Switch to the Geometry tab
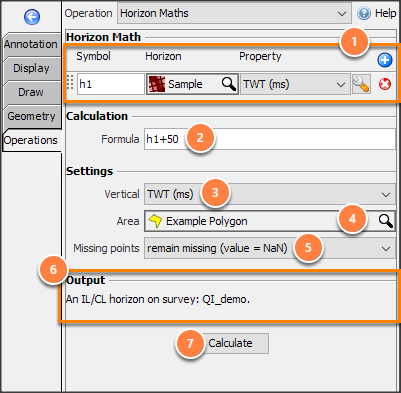 click(31, 116)
